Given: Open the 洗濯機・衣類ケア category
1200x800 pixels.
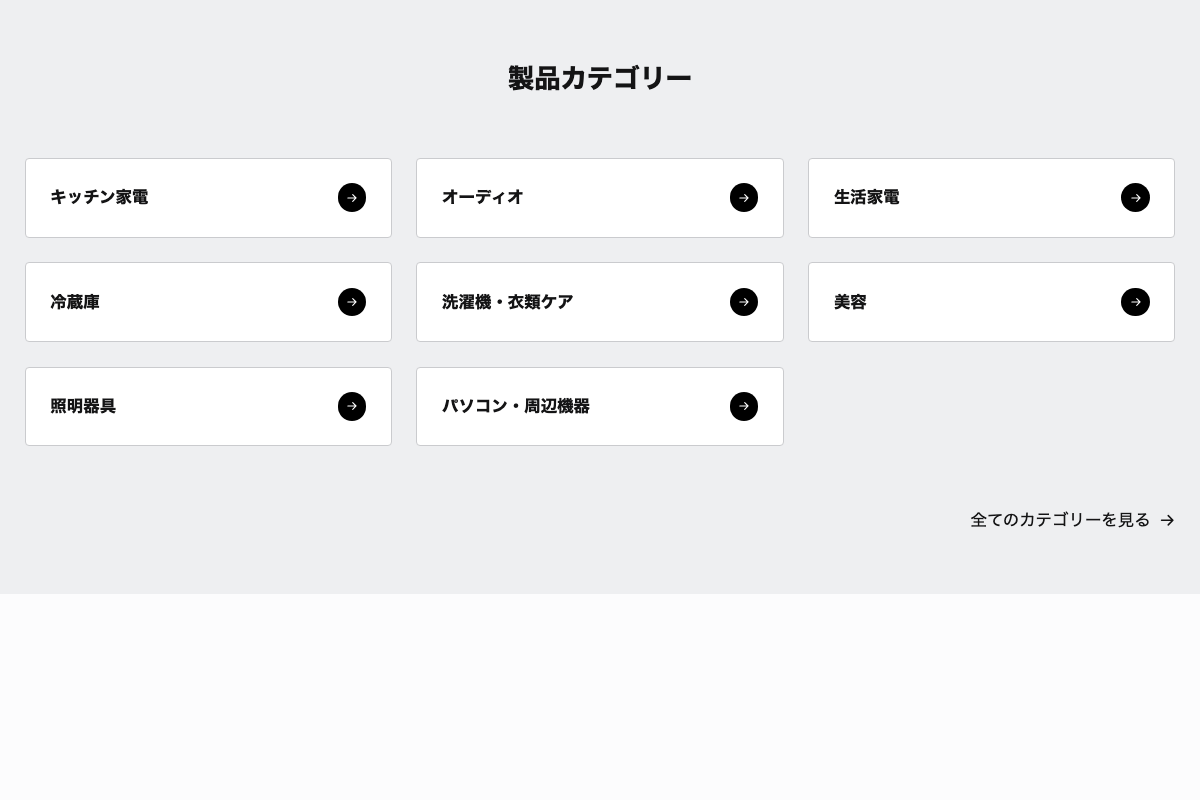Looking at the screenshot, I should tap(600, 301).
